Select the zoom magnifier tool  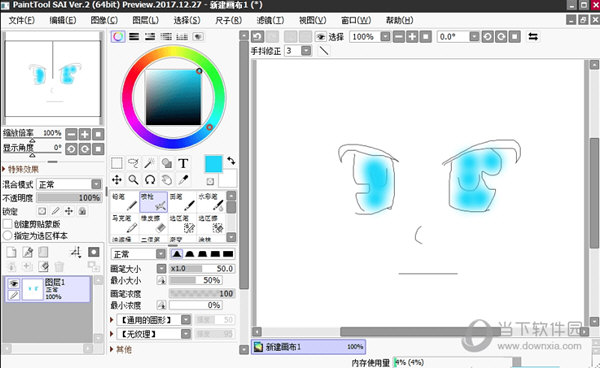pyautogui.click(x=133, y=179)
